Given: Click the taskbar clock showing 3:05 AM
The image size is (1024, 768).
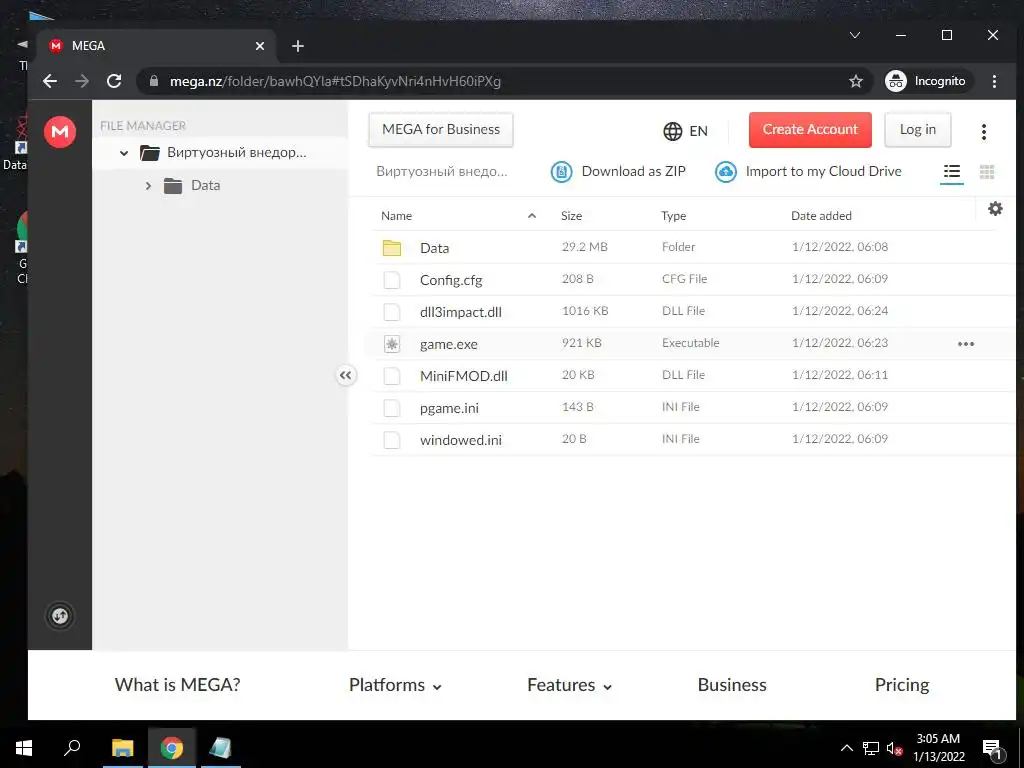Looking at the screenshot, I should (x=938, y=748).
